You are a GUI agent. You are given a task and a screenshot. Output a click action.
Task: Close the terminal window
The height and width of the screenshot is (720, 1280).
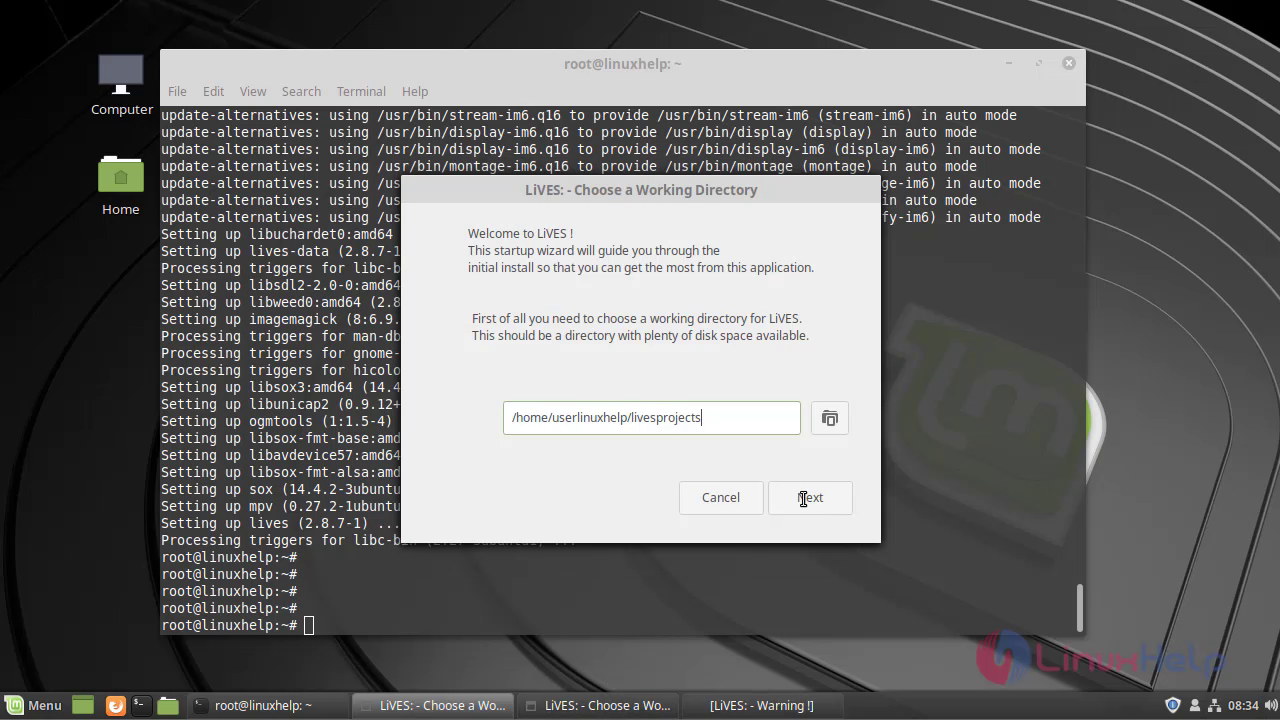pyautogui.click(x=1068, y=63)
